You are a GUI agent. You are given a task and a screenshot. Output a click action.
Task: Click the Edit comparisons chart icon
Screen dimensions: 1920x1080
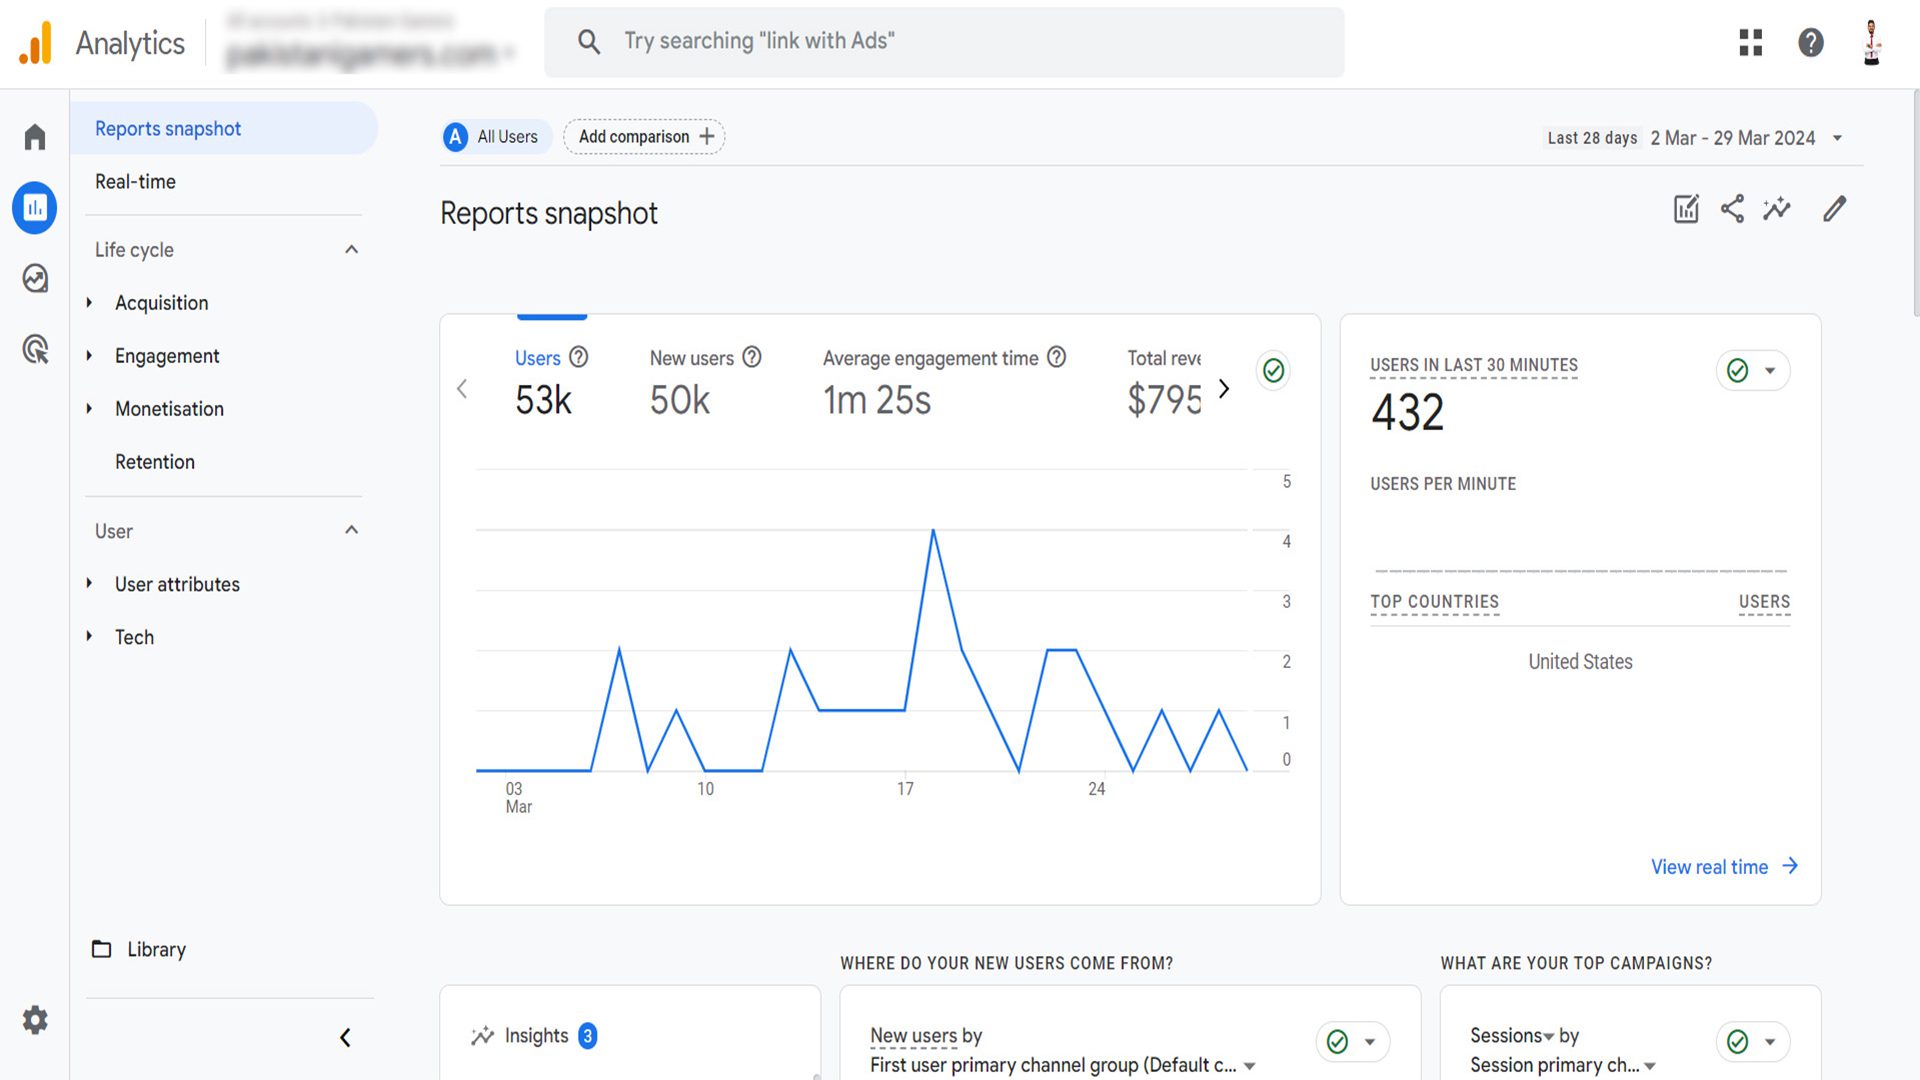(x=1686, y=209)
